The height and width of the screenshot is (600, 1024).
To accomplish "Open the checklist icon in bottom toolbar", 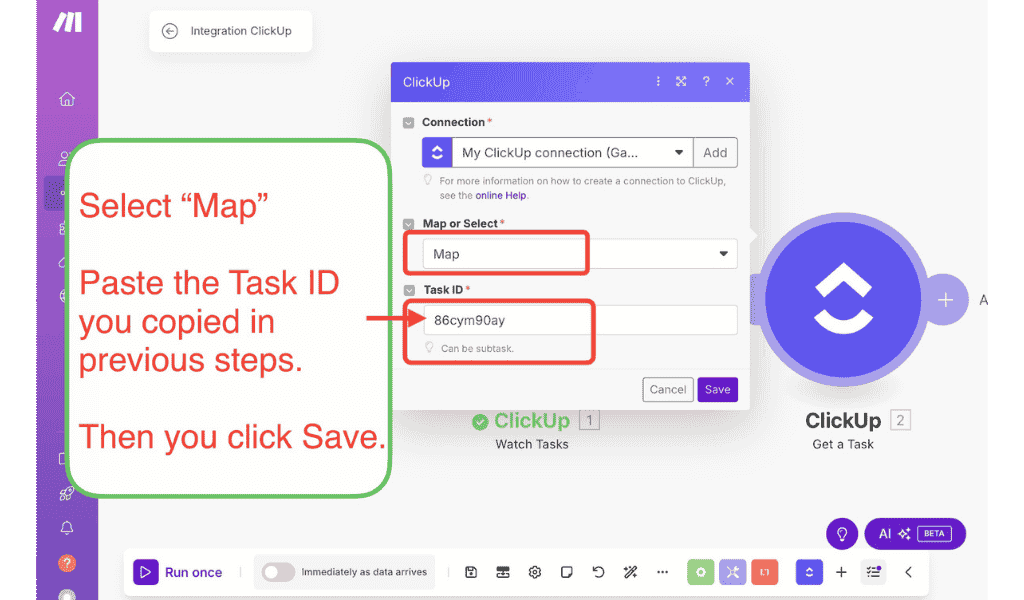I will 873,573.
